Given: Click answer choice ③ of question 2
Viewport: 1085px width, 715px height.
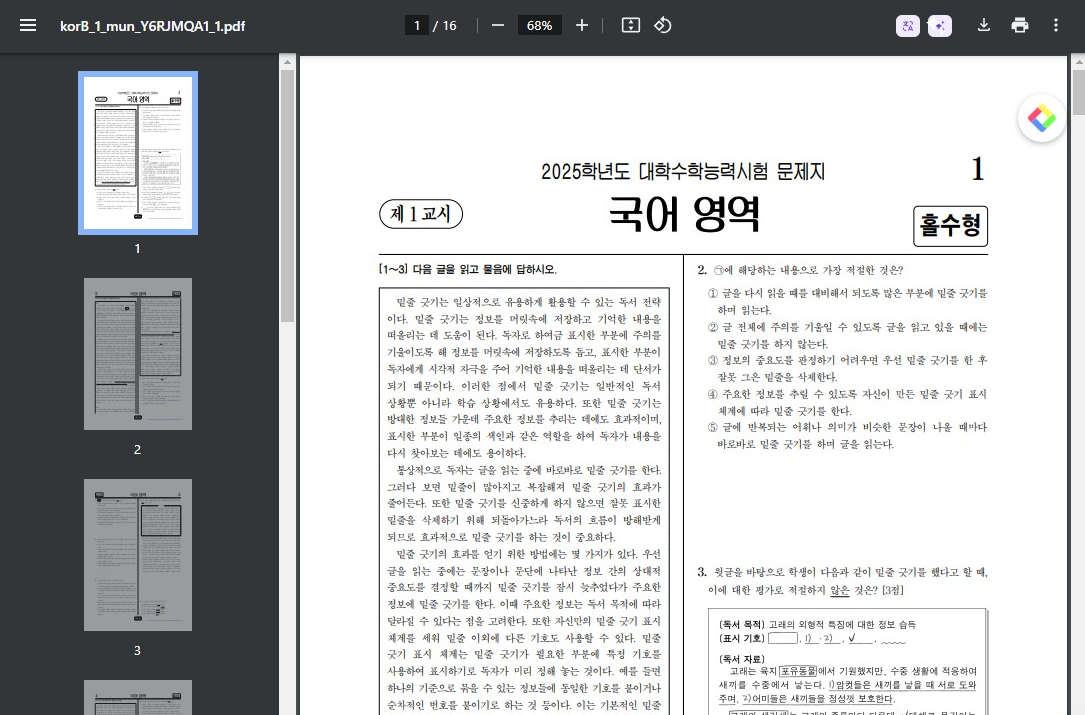Looking at the screenshot, I should click(x=848, y=368).
